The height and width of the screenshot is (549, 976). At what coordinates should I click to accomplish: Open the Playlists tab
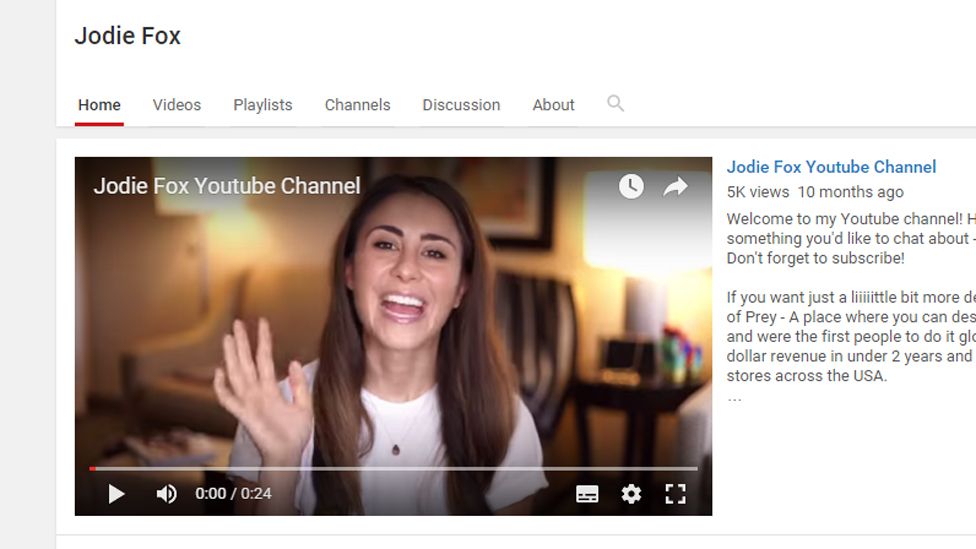[263, 105]
